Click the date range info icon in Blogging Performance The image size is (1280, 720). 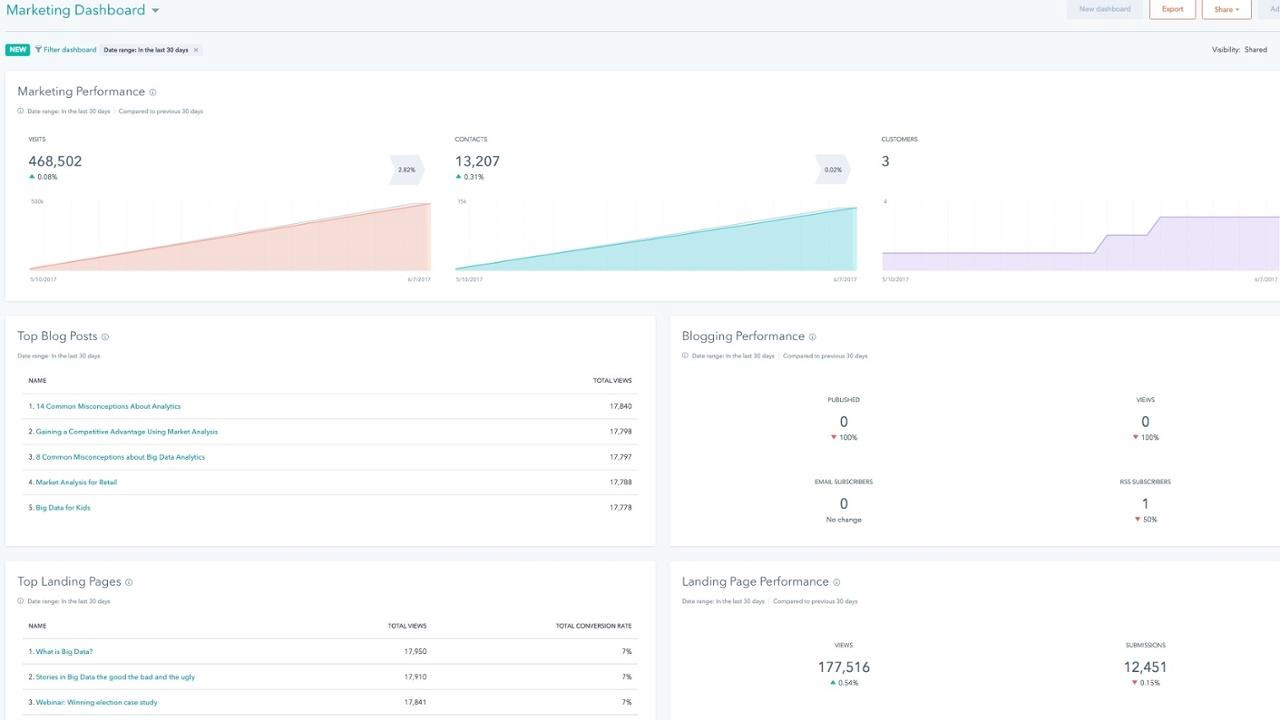click(685, 355)
